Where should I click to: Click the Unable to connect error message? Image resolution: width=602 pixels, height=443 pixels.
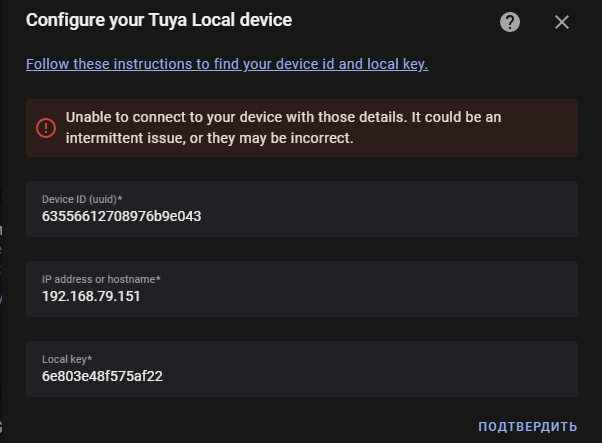[283, 127]
